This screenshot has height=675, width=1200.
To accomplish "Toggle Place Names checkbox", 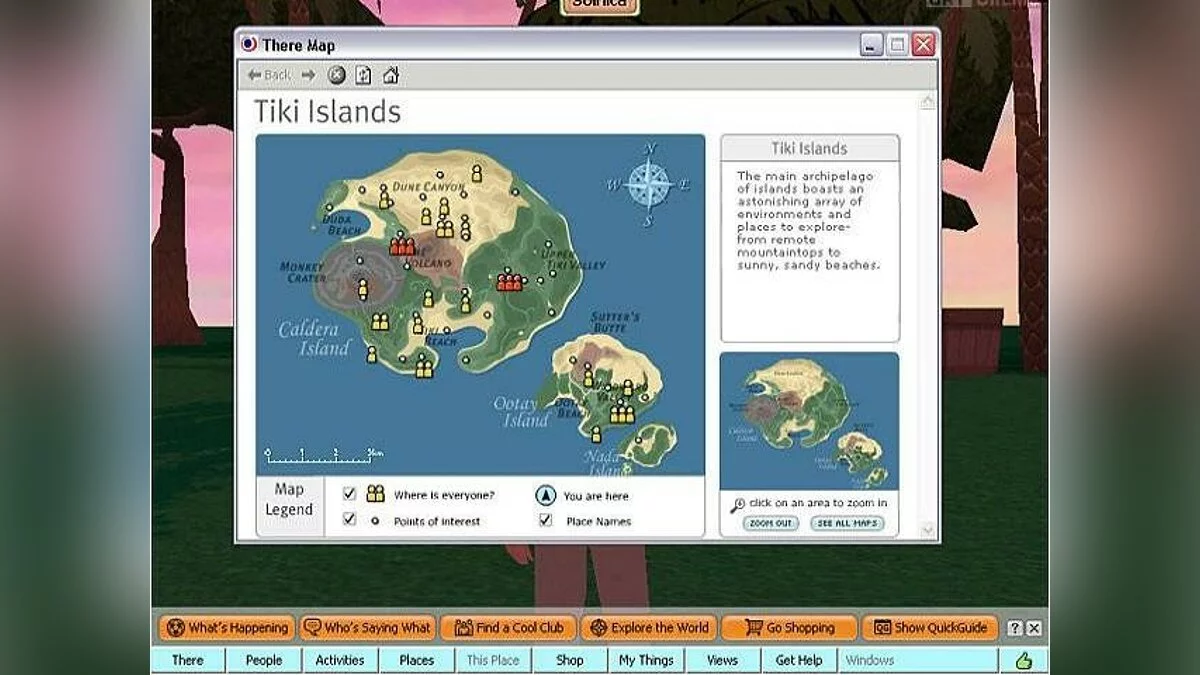I will click(545, 520).
